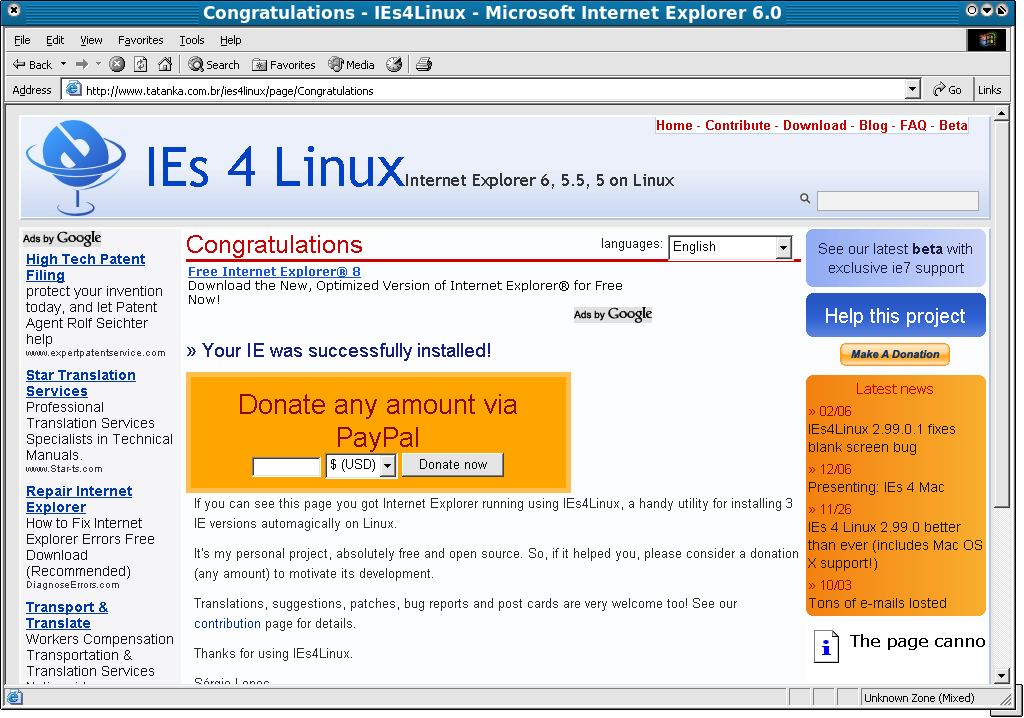Go to the Home page icon in toolbar
Image resolution: width=1024 pixels, height=718 pixels.
[165, 64]
